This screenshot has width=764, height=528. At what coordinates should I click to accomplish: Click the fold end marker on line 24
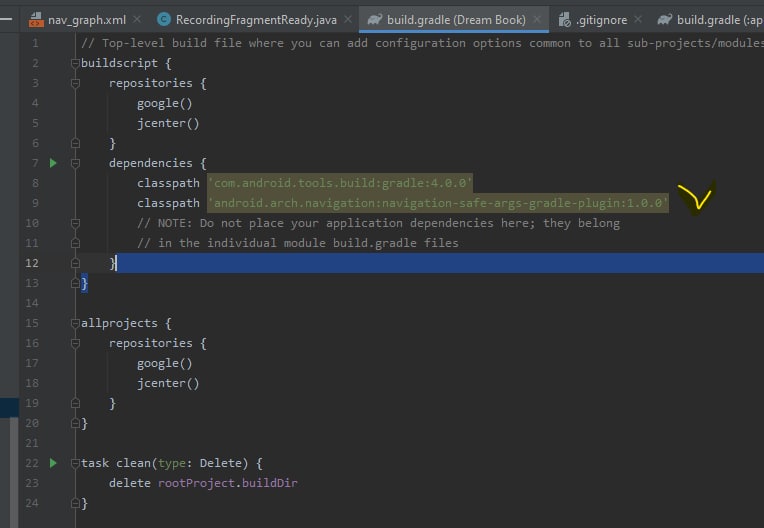click(75, 503)
